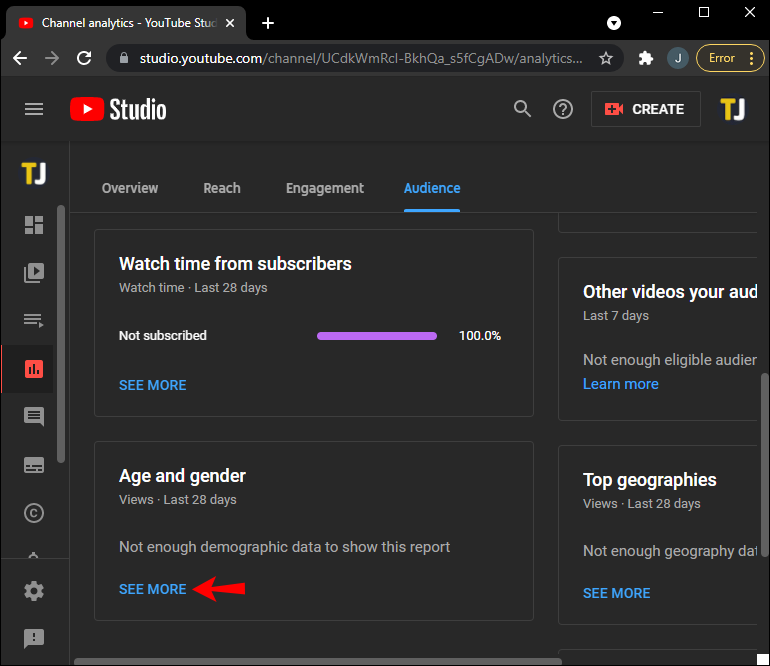Switch to the Overview tab
770x666 pixels.
click(x=130, y=188)
